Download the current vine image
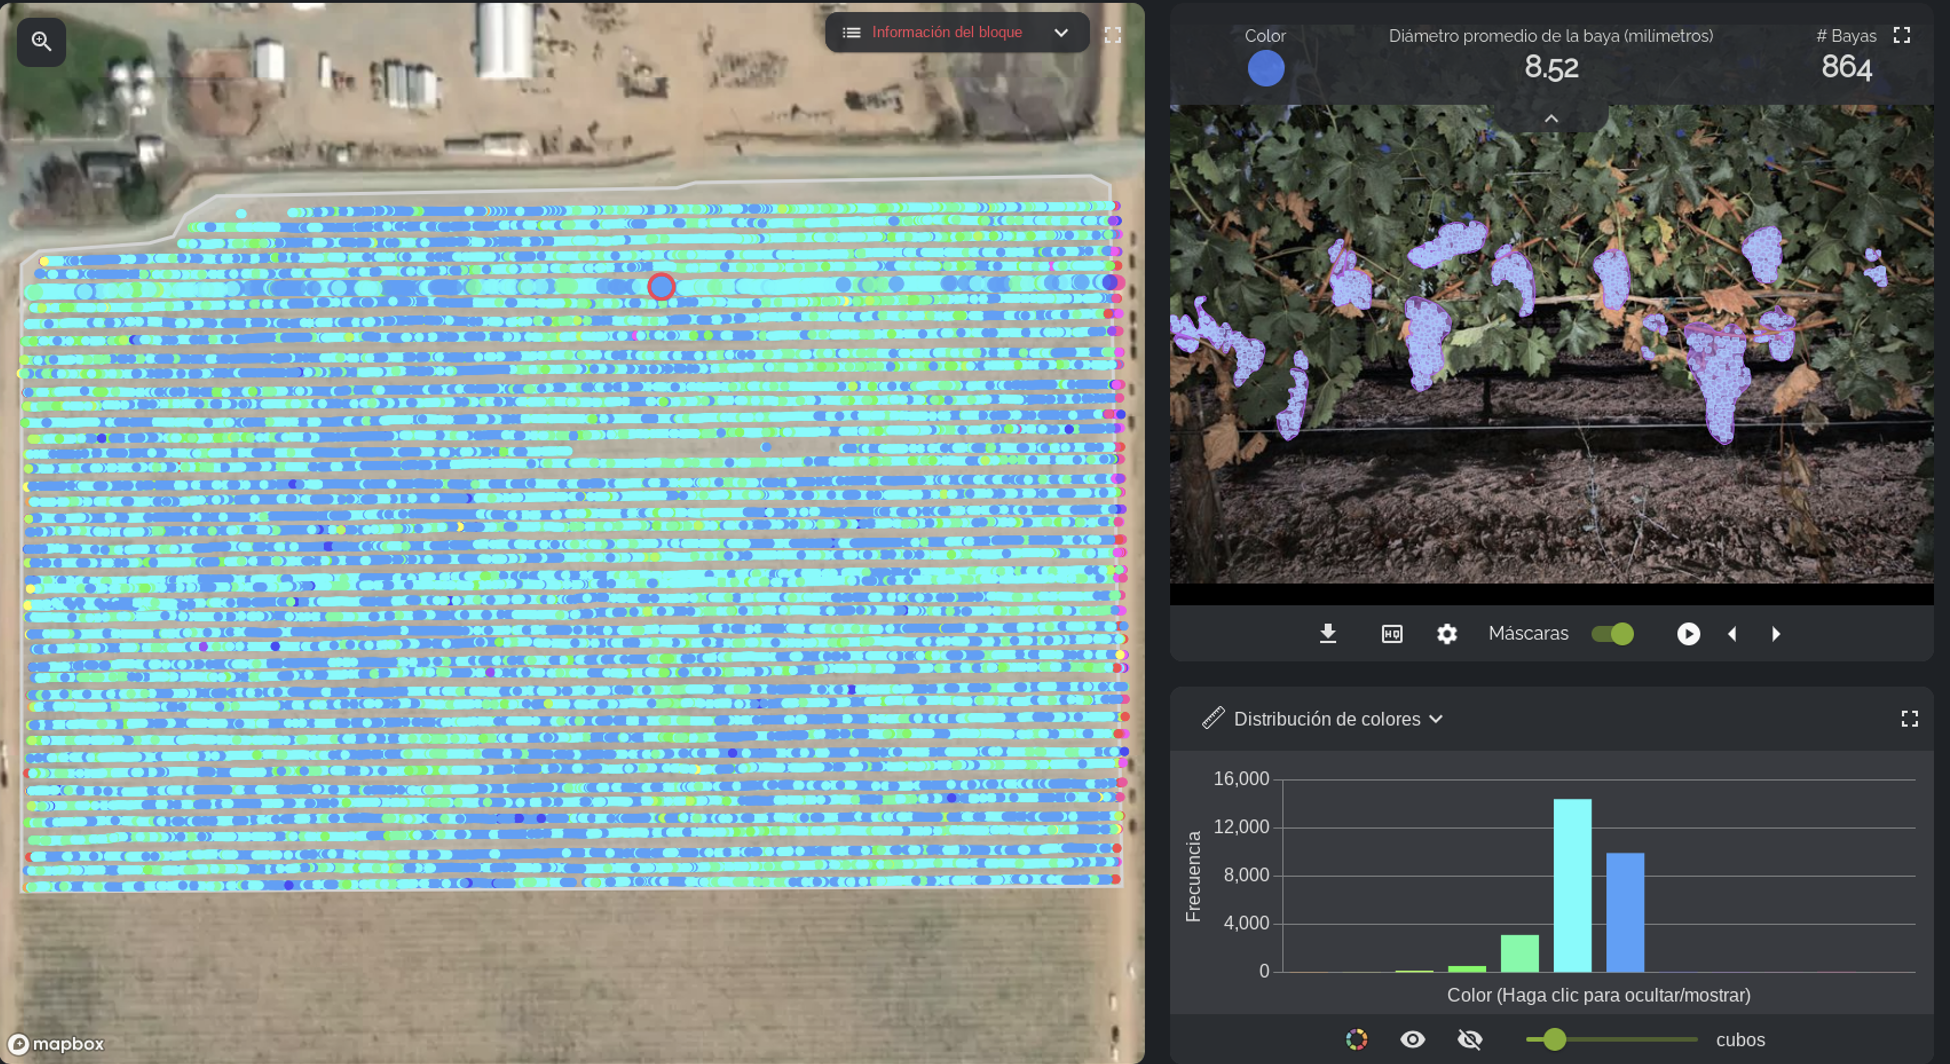This screenshot has width=1950, height=1064. click(1327, 634)
